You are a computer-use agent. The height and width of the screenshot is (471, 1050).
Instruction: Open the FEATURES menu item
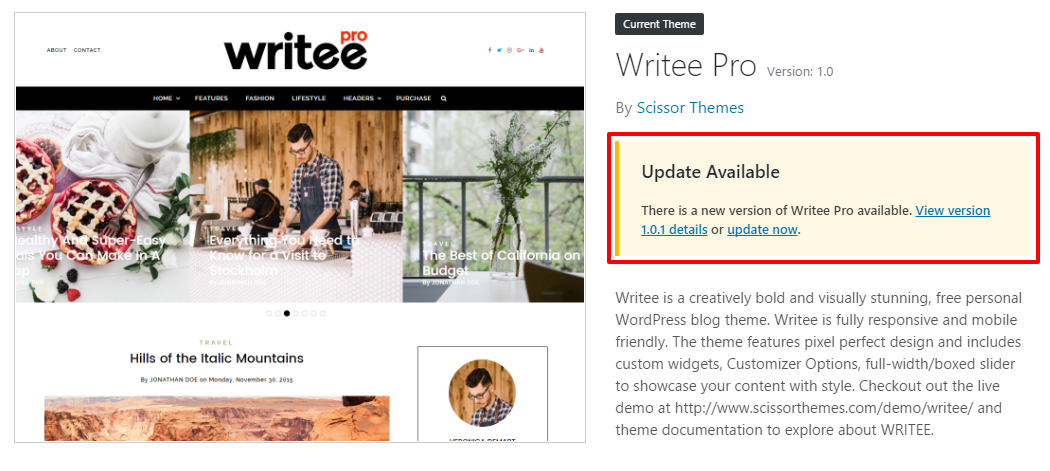(212, 98)
